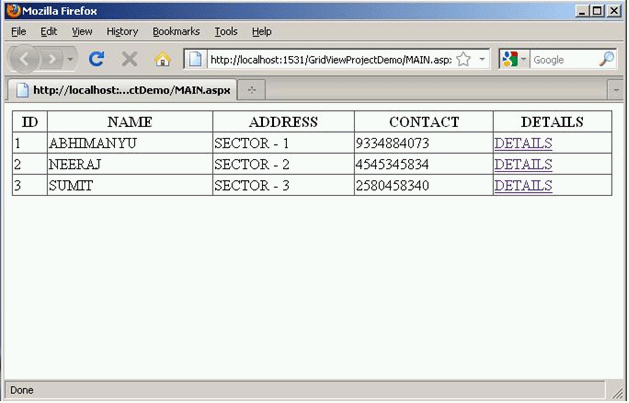Maximize the Mozilla Firefox window
Screen dimensions: 629x403
(x=597, y=11)
